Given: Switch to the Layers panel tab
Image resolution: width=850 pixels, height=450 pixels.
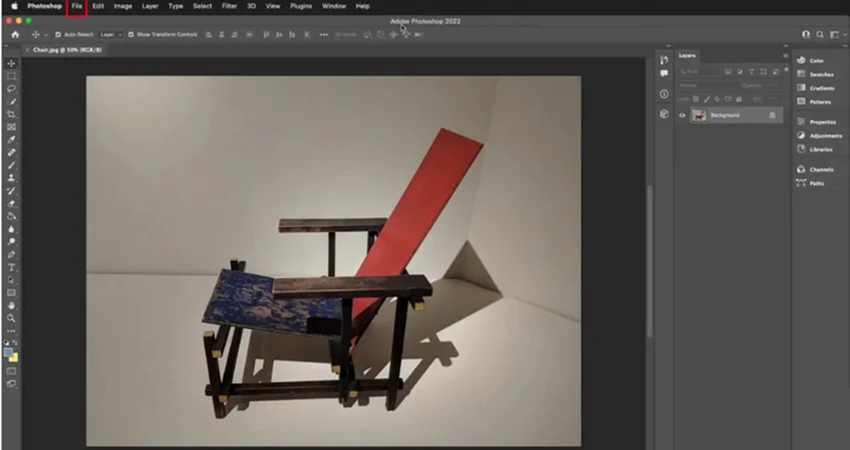Looking at the screenshot, I should [687, 56].
